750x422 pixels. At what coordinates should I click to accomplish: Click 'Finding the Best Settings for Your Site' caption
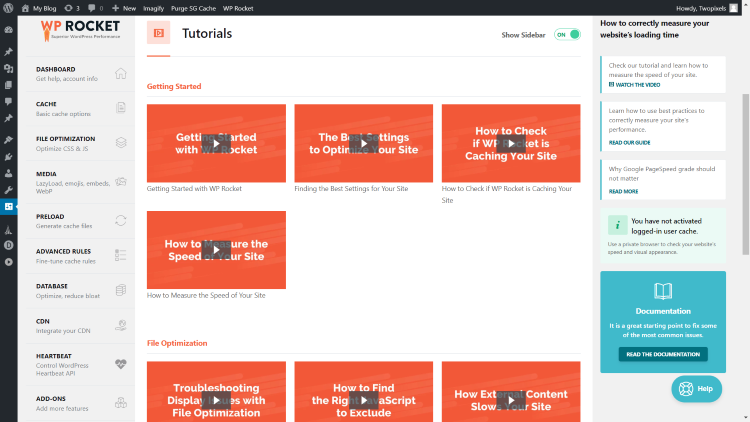click(351, 189)
